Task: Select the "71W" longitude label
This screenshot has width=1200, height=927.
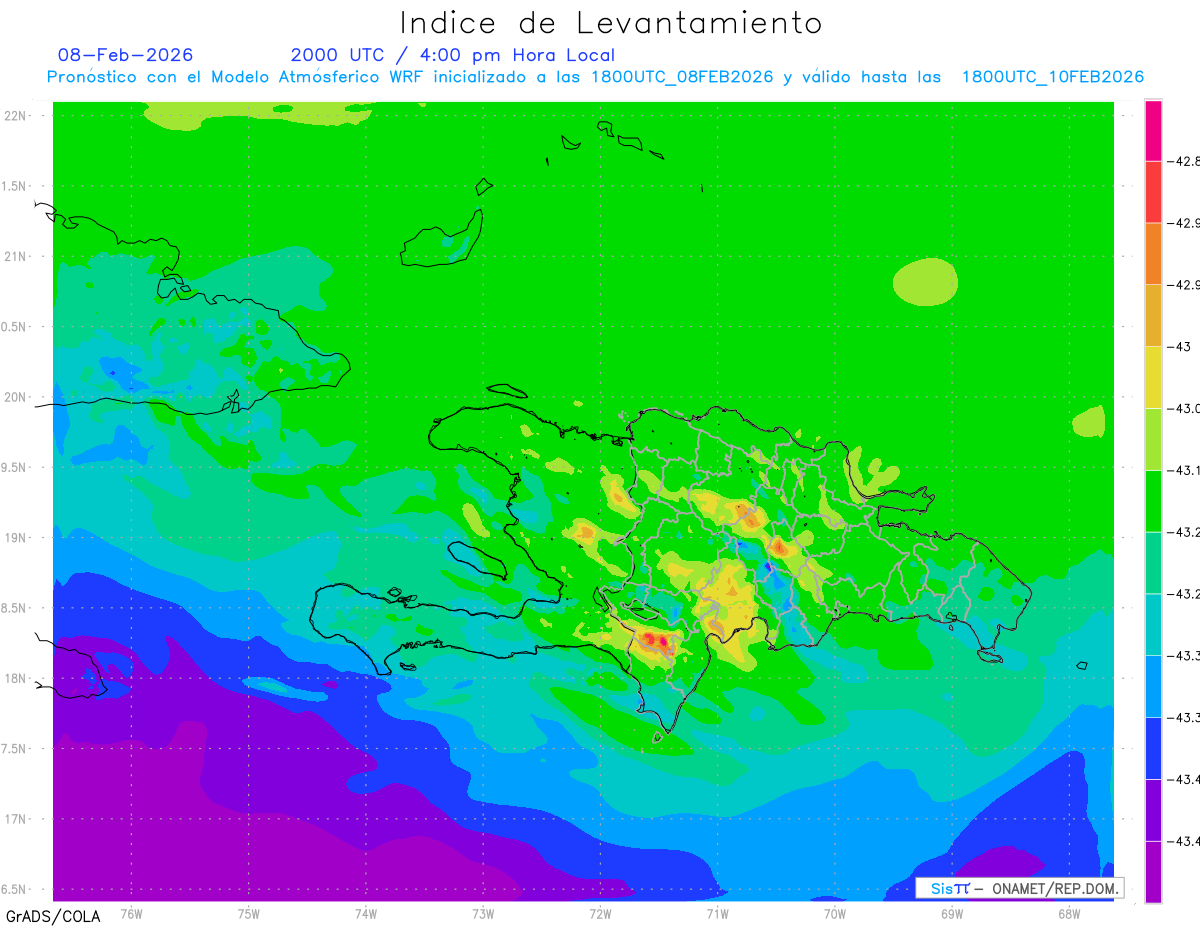Action: coord(717,914)
